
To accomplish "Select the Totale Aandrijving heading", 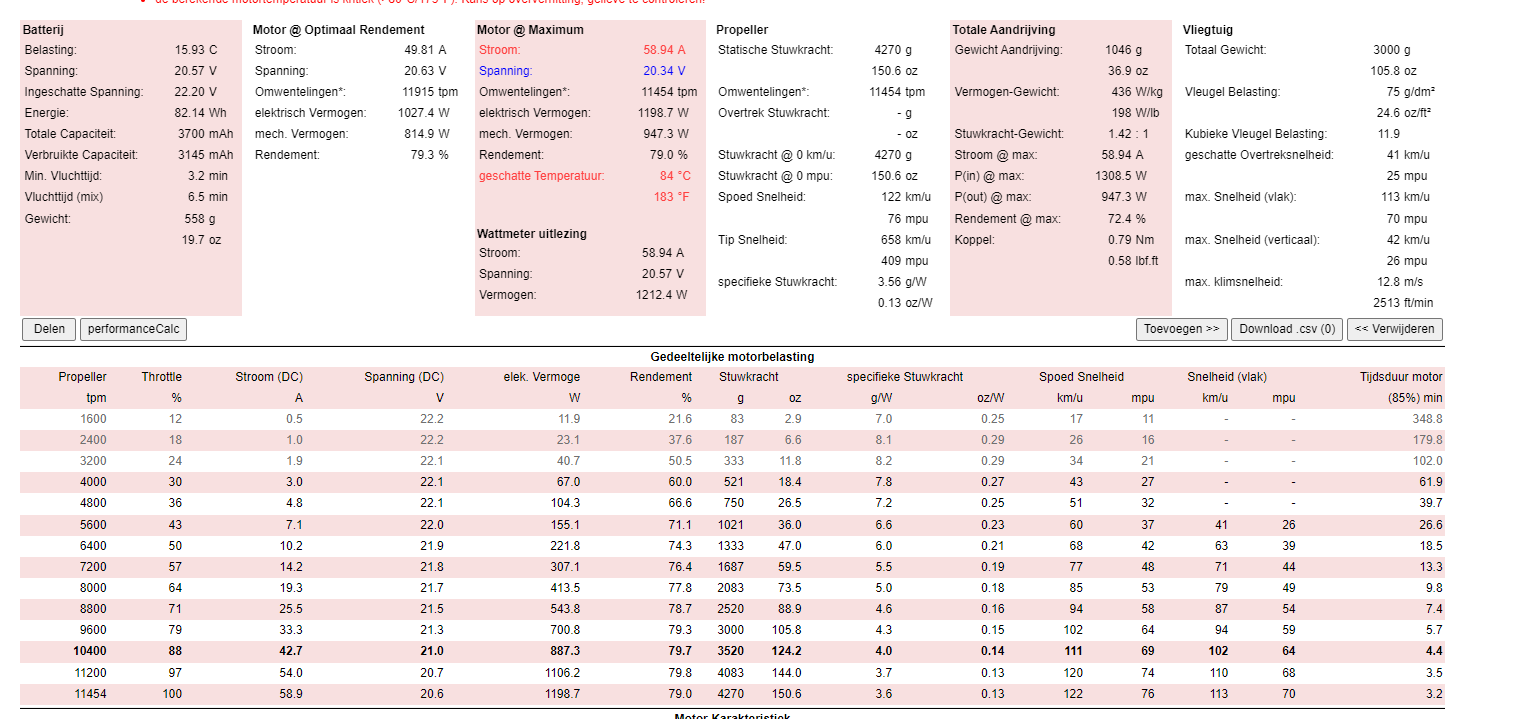I will [x=1004, y=30].
